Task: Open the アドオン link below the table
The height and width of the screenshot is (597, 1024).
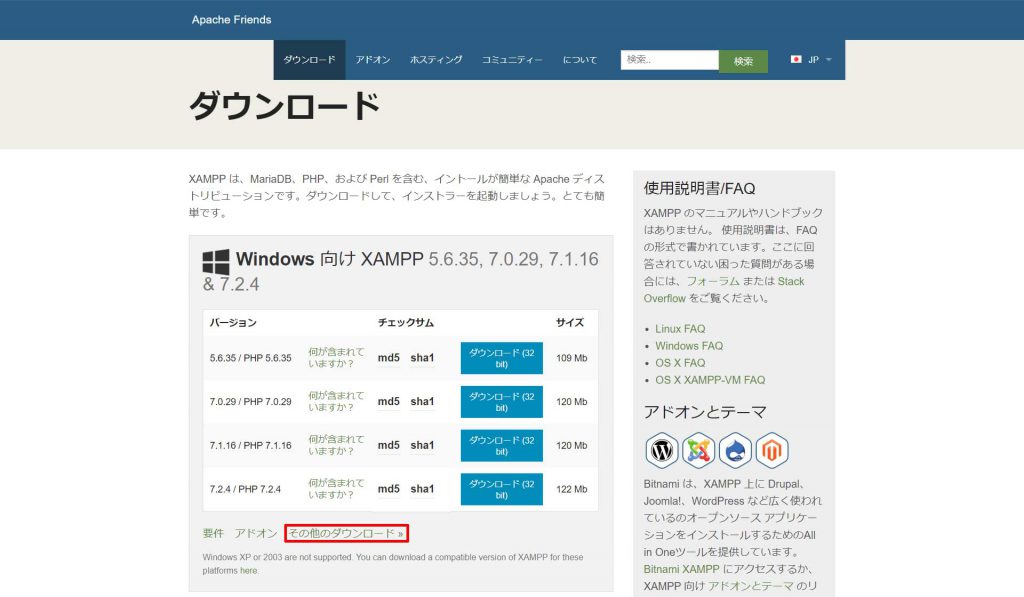Action: click(x=256, y=534)
